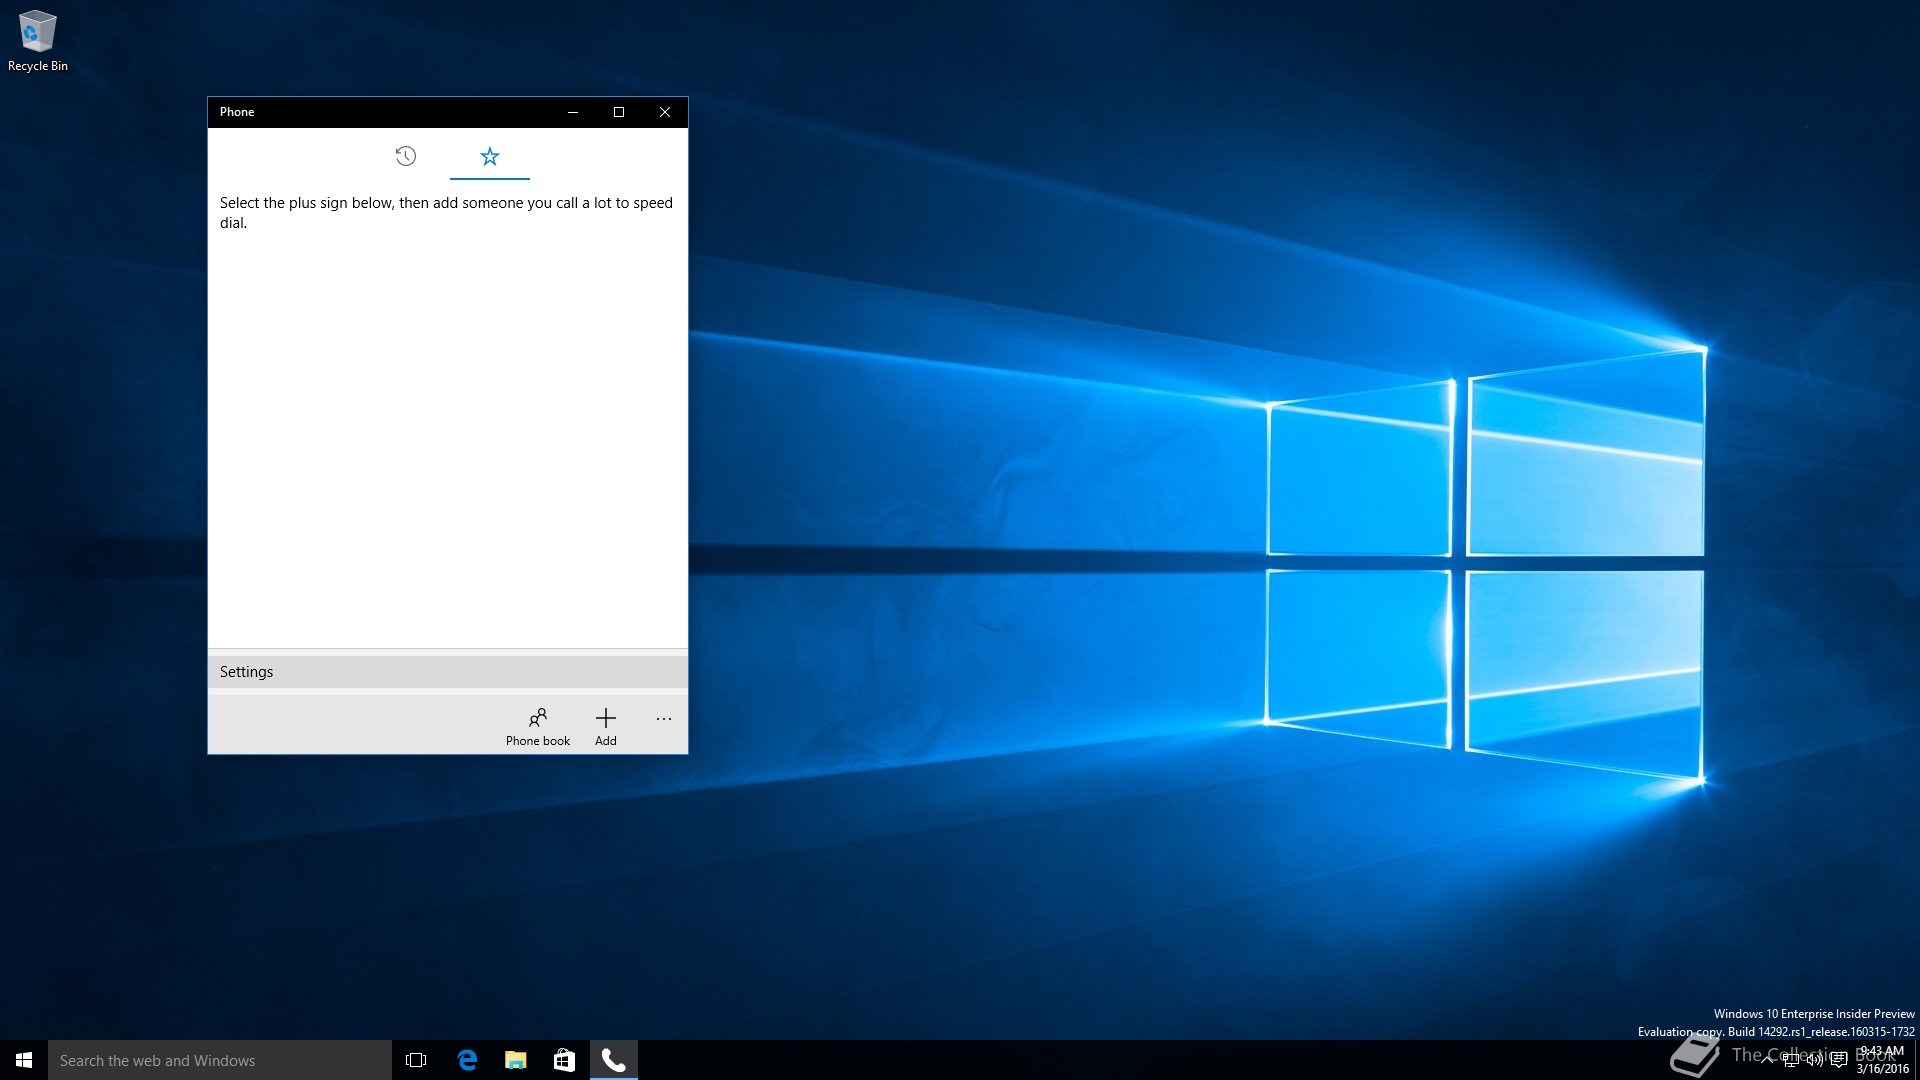Close the Phone app window
The height and width of the screenshot is (1080, 1920).
pos(665,112)
